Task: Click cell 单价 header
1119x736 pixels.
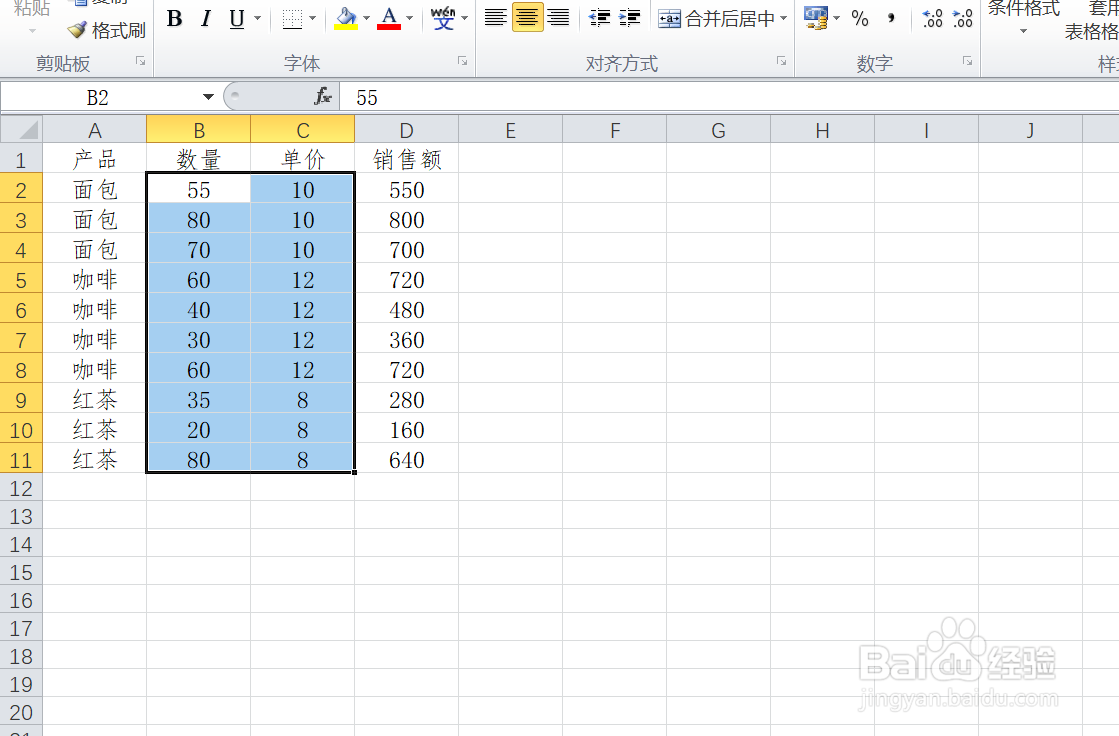Action: (303, 159)
